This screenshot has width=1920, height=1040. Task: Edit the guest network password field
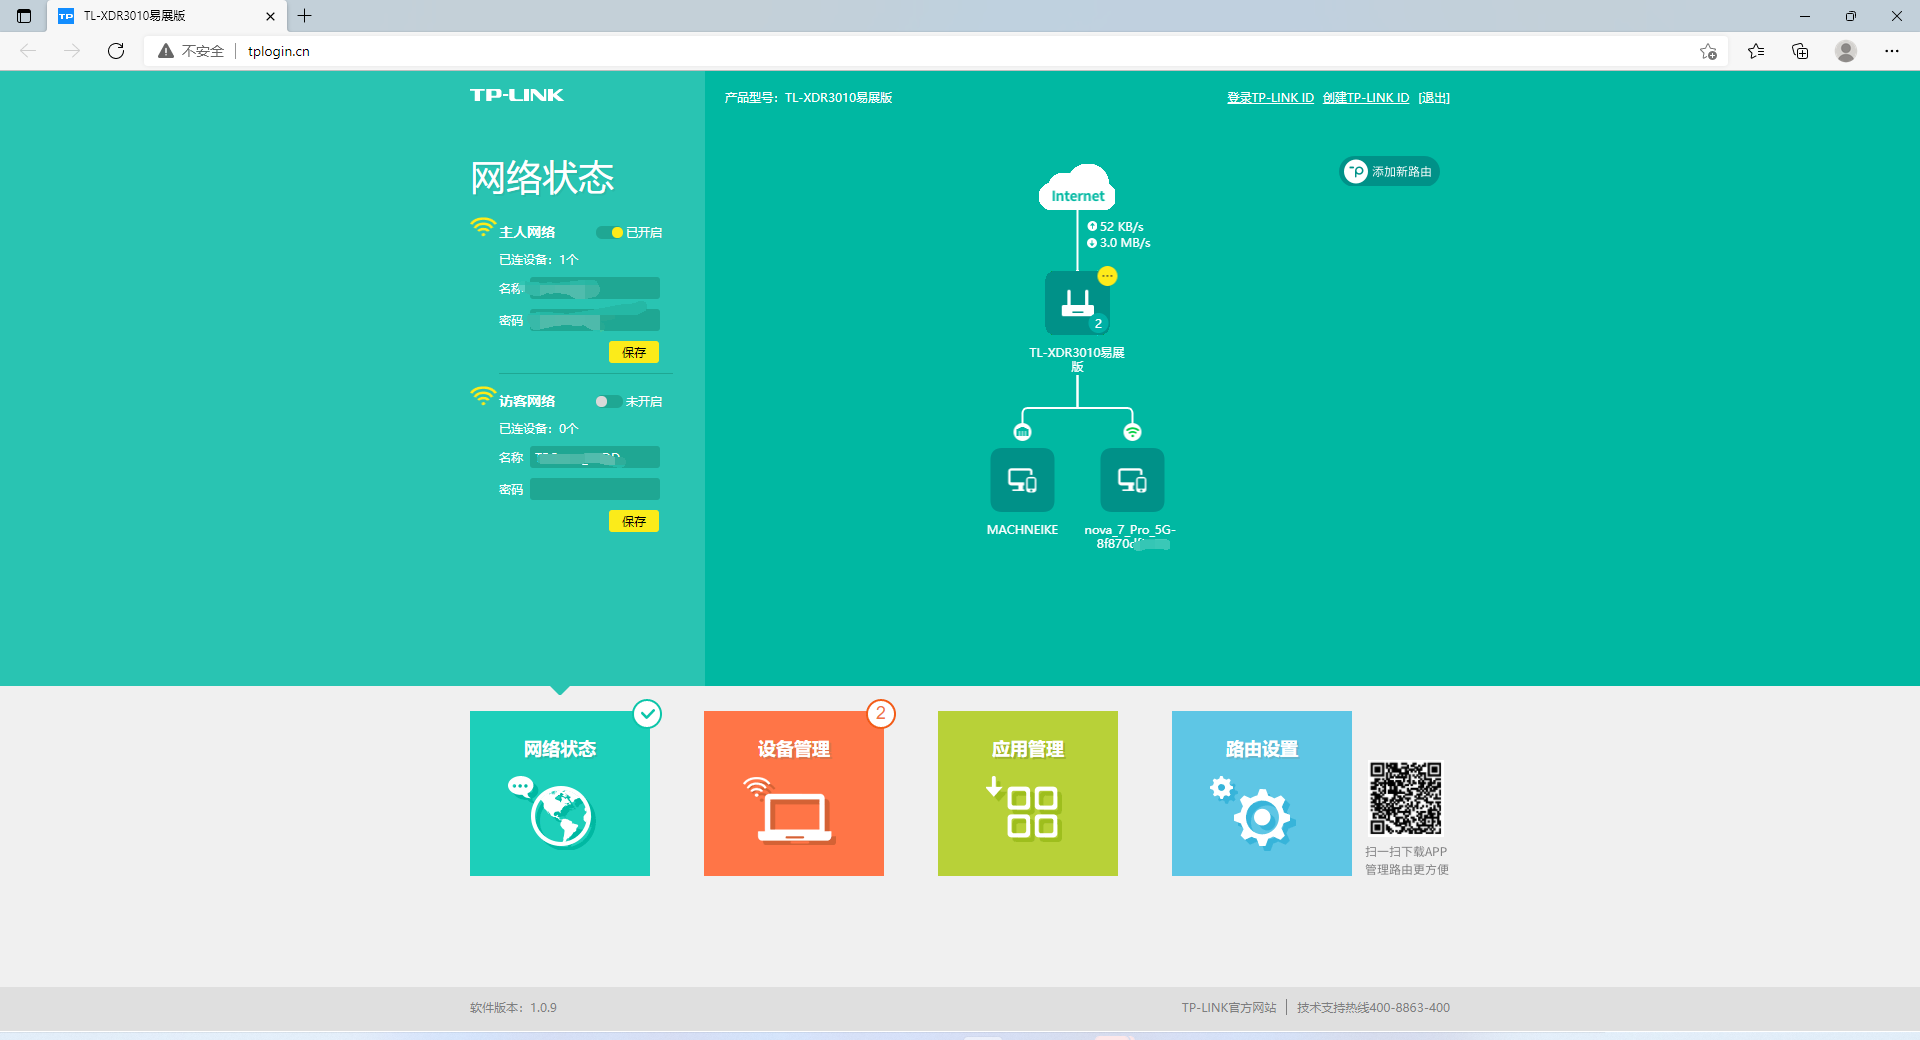(x=595, y=489)
